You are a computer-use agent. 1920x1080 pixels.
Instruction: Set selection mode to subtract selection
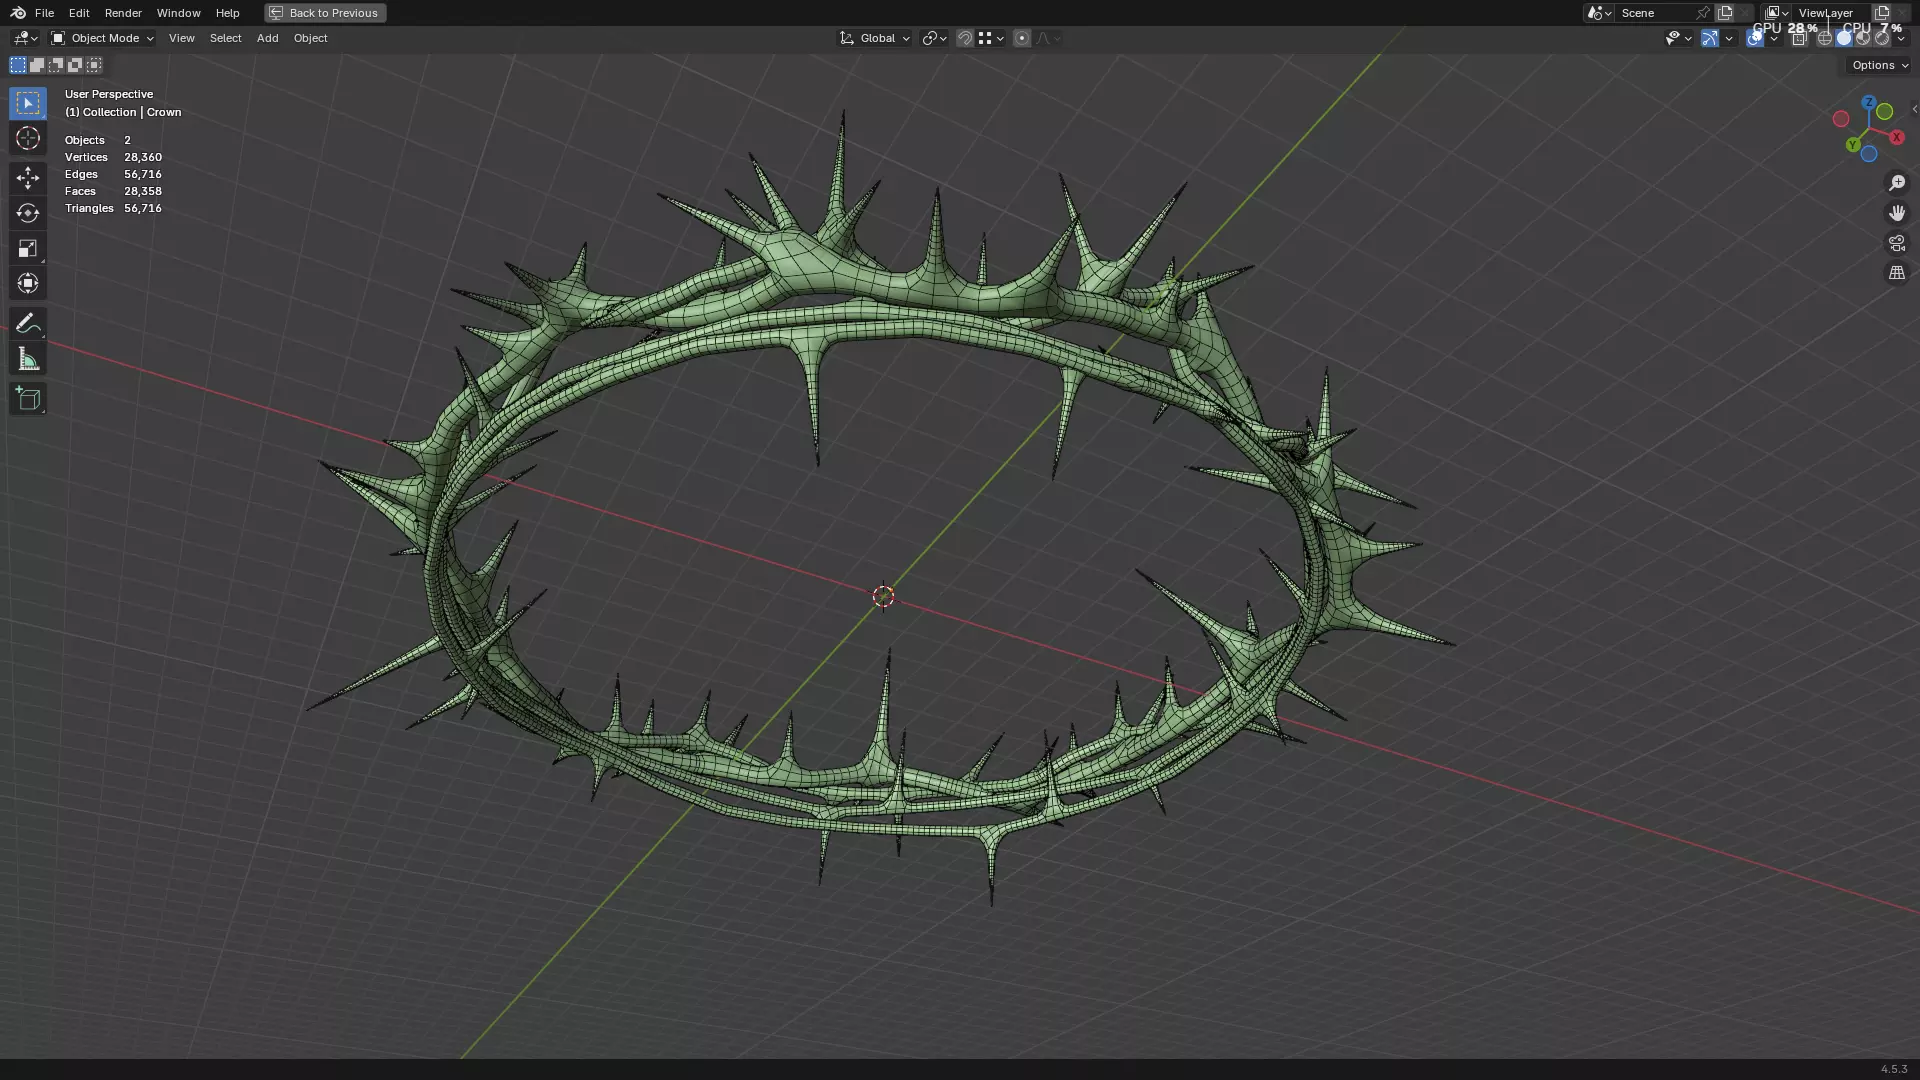click(x=56, y=65)
